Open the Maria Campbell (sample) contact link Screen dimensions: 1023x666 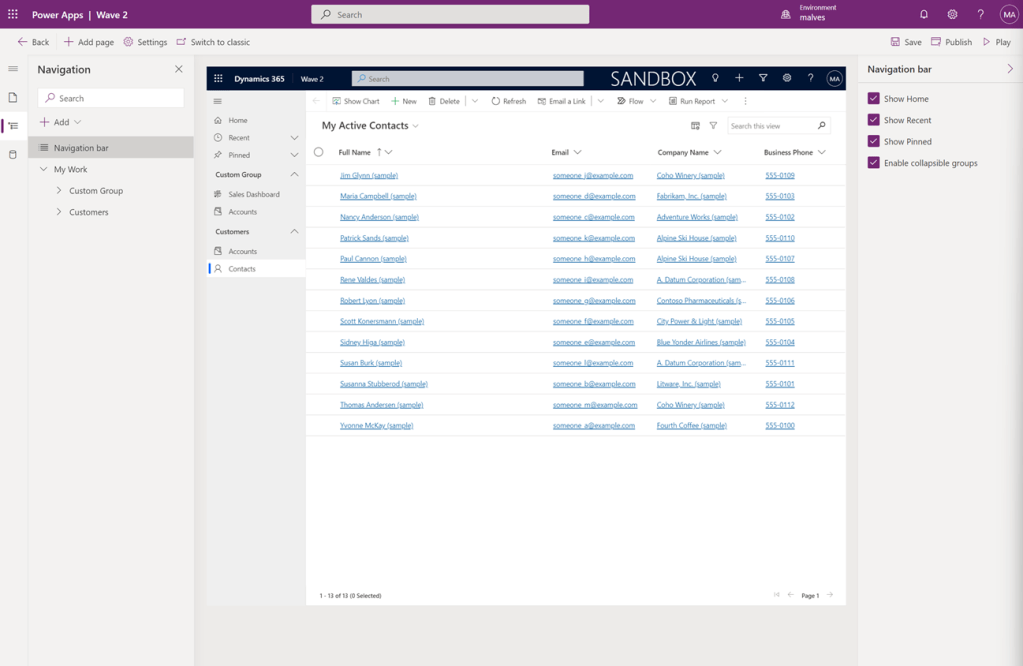(x=378, y=196)
